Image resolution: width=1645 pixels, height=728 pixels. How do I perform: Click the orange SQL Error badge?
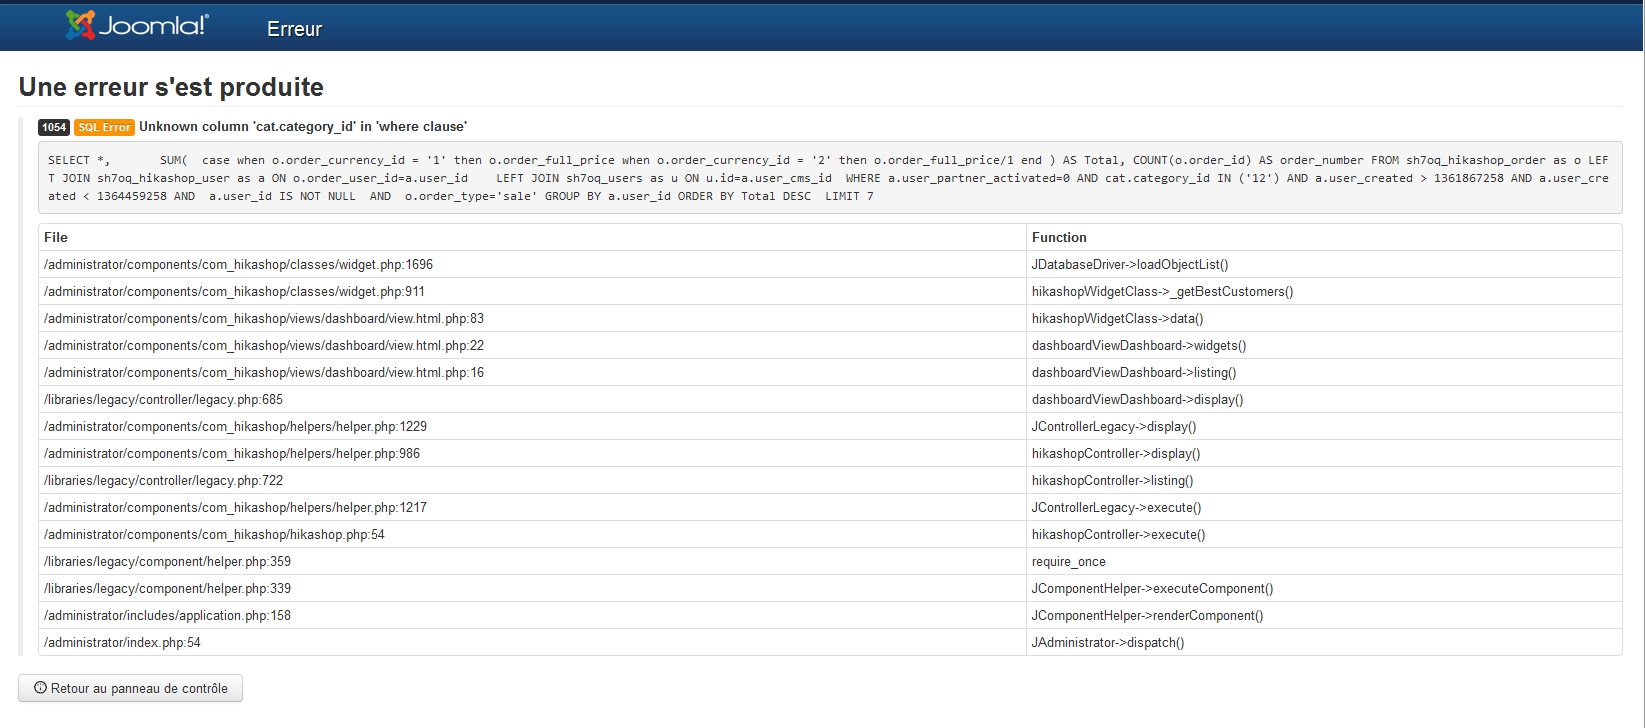104,127
